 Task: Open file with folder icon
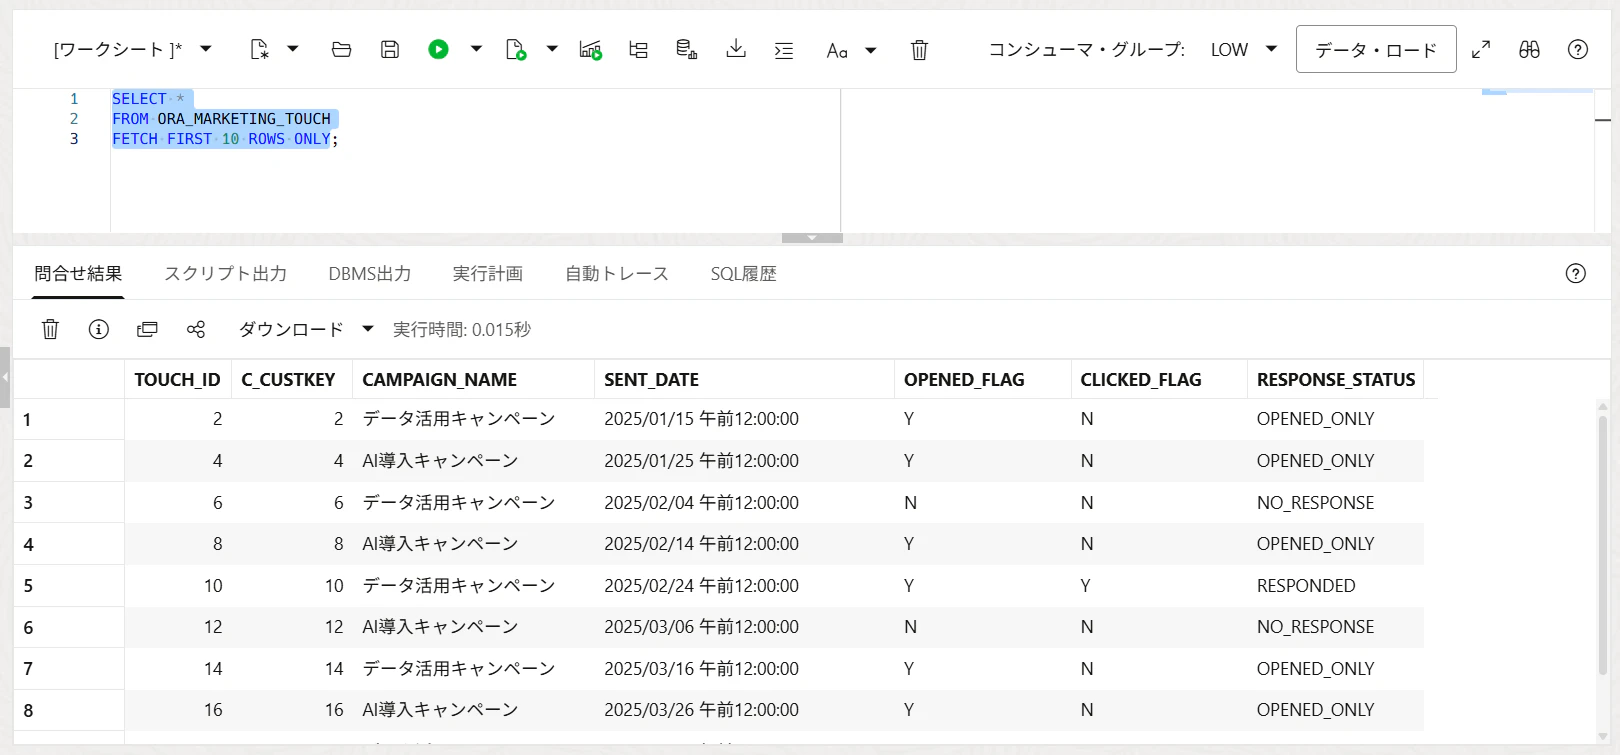tap(341, 49)
